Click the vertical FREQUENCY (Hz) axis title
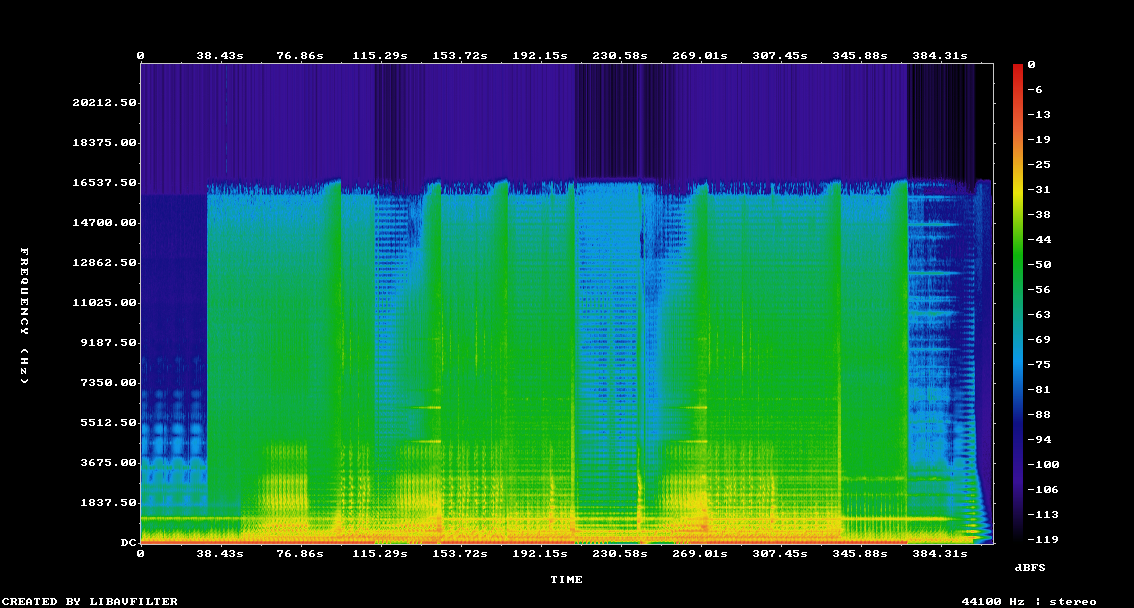Image resolution: width=1134 pixels, height=608 pixels. click(x=26, y=316)
